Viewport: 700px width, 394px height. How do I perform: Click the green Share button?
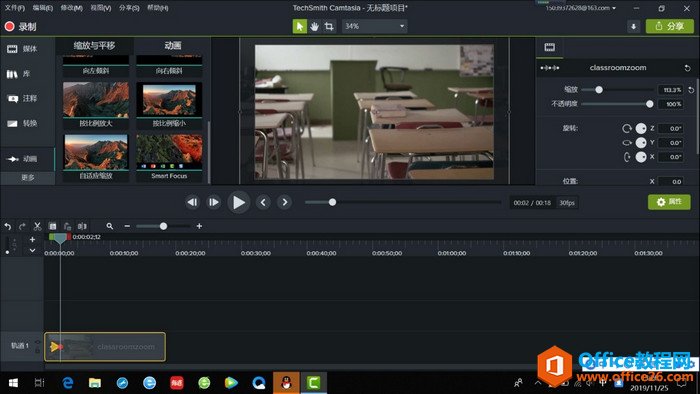[x=670, y=26]
